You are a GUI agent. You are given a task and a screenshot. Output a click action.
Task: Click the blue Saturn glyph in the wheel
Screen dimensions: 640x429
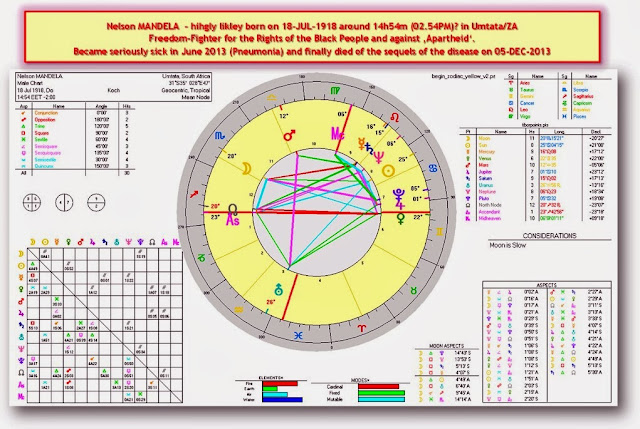point(369,149)
